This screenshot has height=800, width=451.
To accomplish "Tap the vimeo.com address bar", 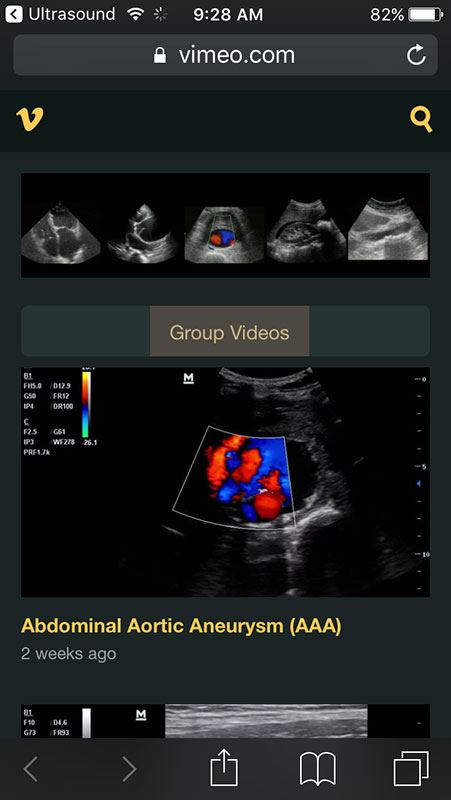I will [x=226, y=55].
